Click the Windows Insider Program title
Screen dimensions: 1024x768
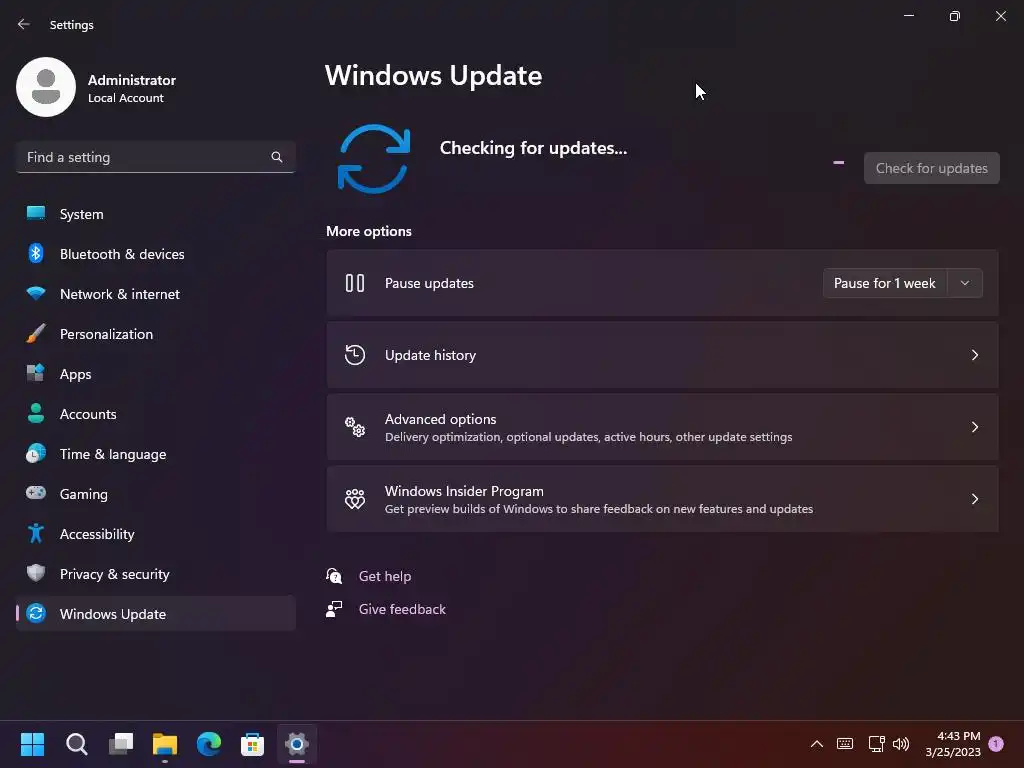[464, 491]
